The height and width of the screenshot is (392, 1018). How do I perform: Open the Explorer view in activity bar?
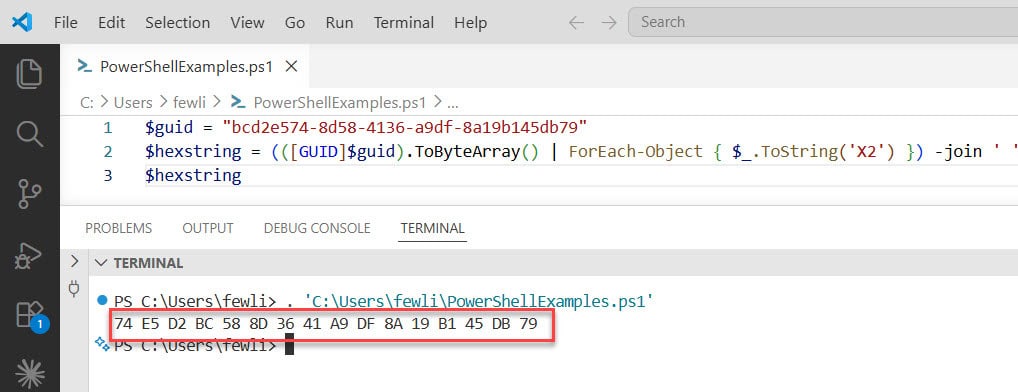pyautogui.click(x=29, y=73)
